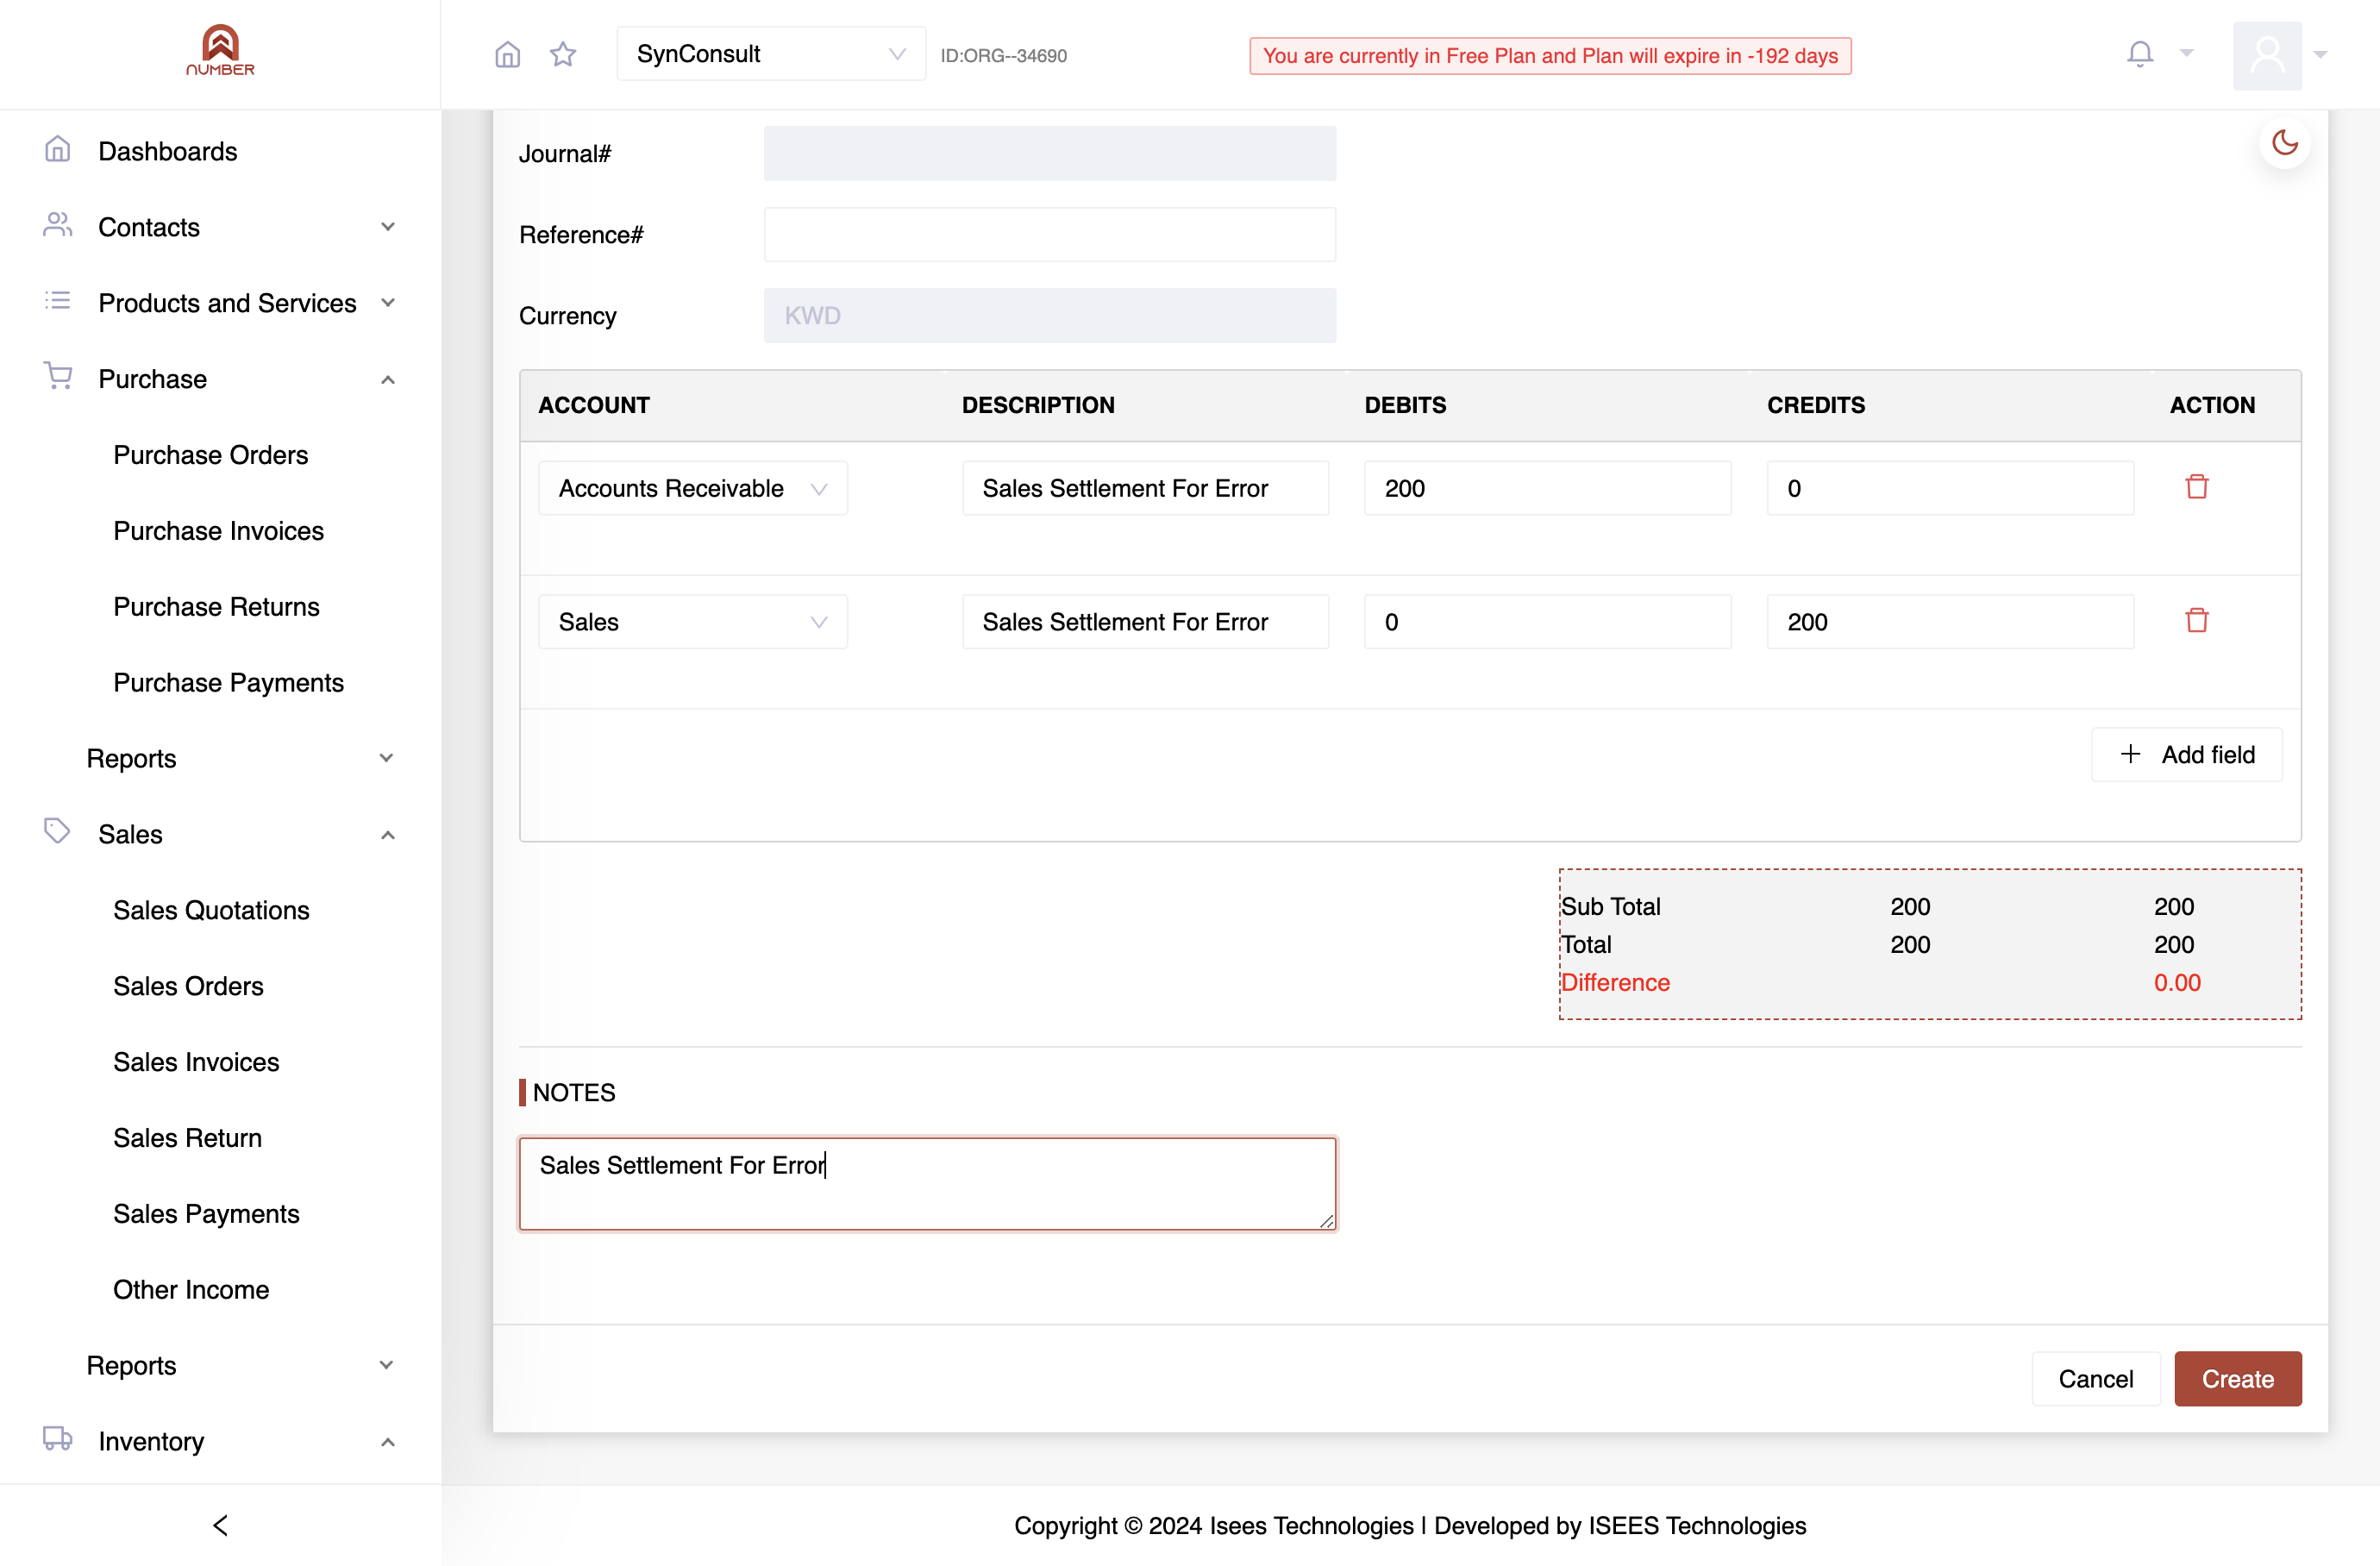
Task: Open Purchase Invoices
Action: (x=218, y=531)
